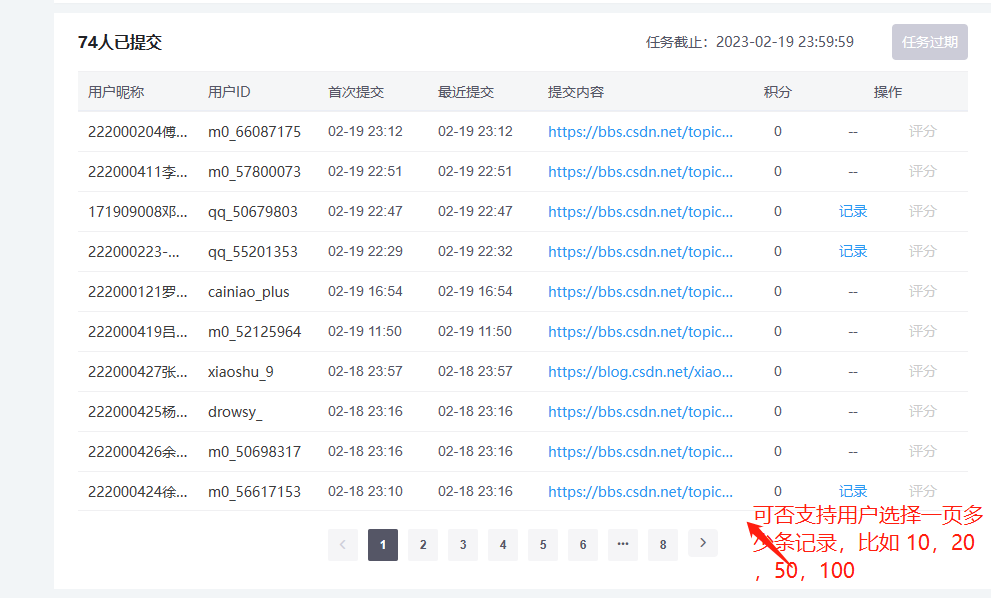Image resolution: width=991 pixels, height=598 pixels.
Task: Select nickname 222000424徐...
Action: pyautogui.click(x=138, y=492)
